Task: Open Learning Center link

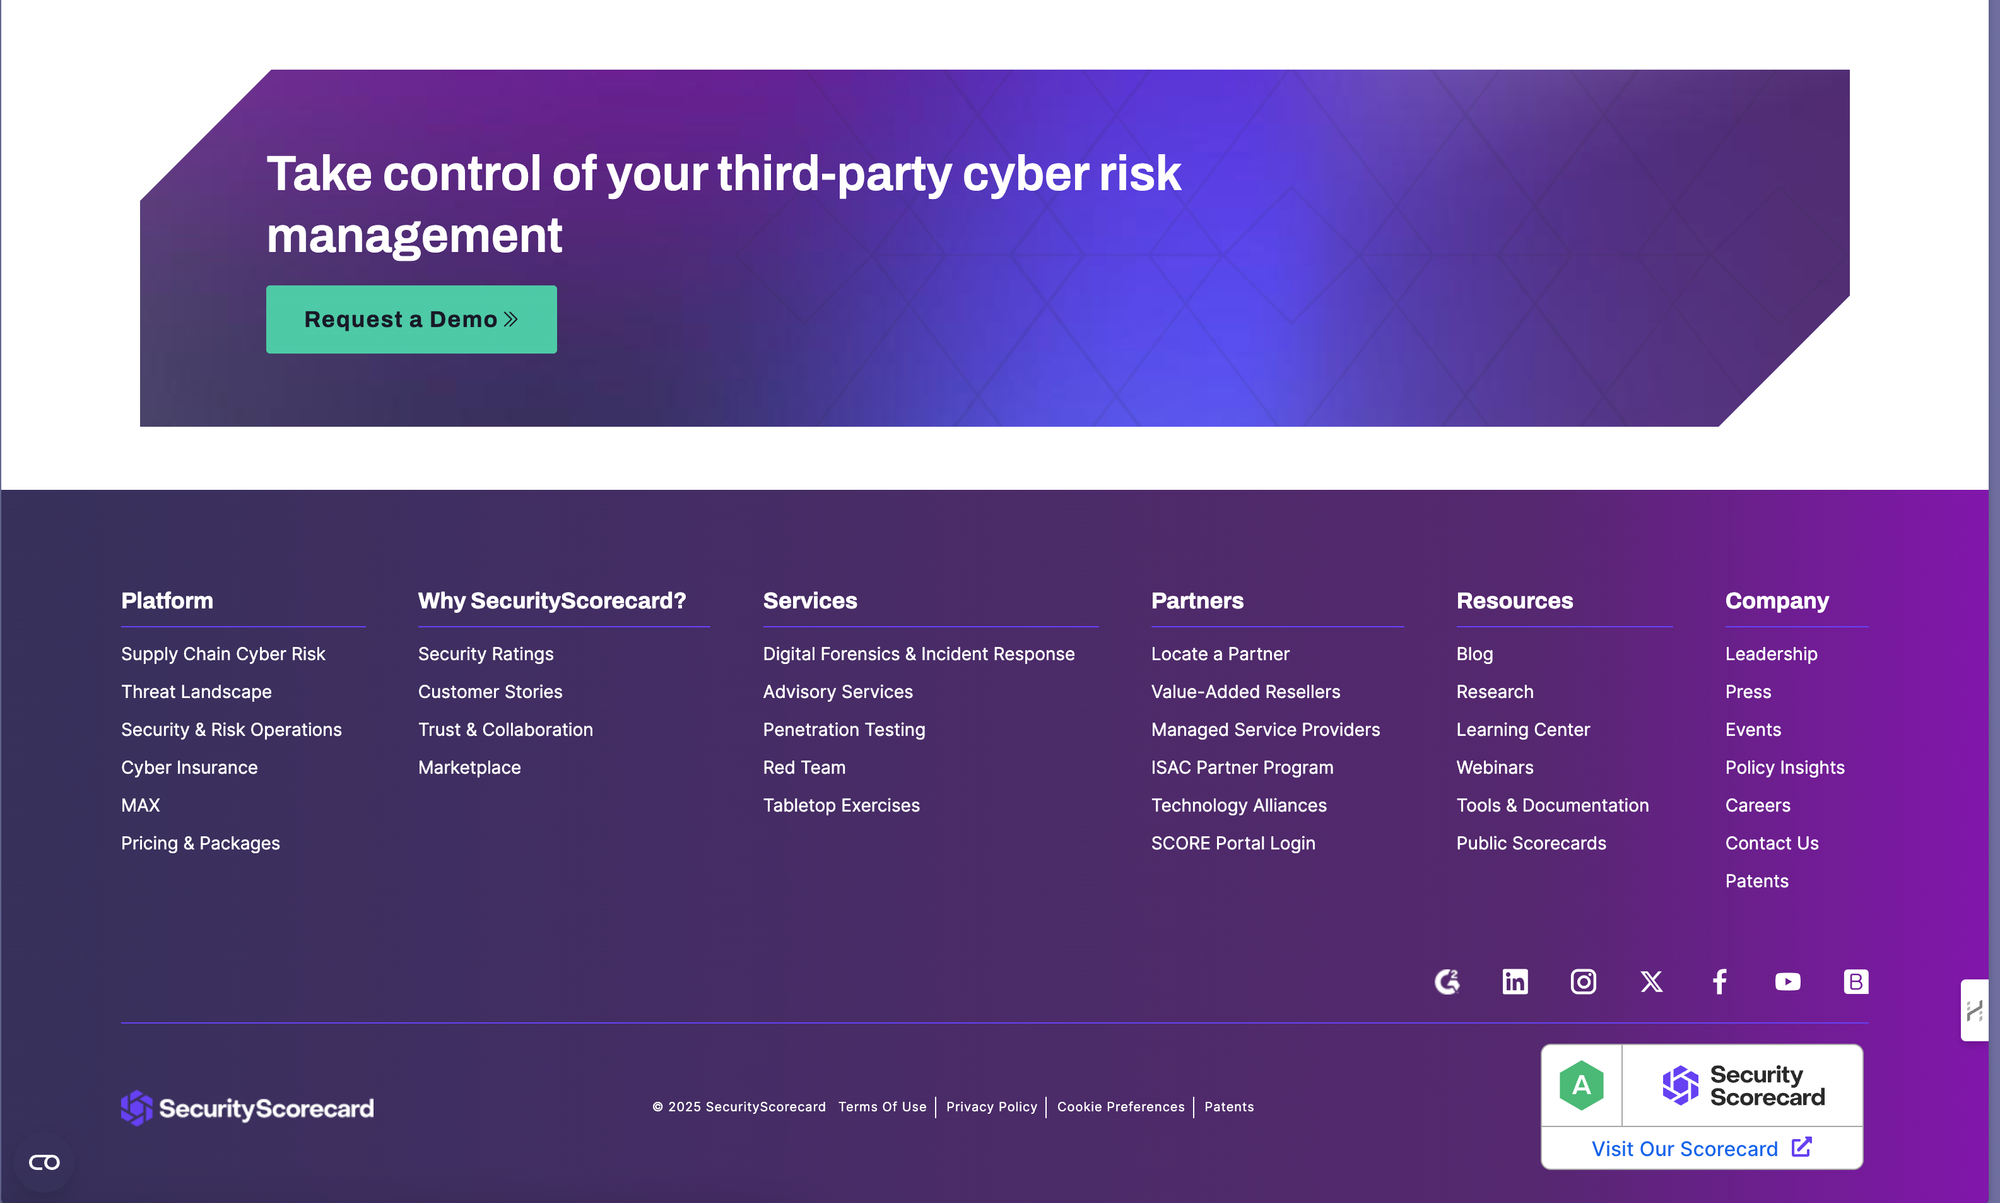Action: click(x=1523, y=730)
